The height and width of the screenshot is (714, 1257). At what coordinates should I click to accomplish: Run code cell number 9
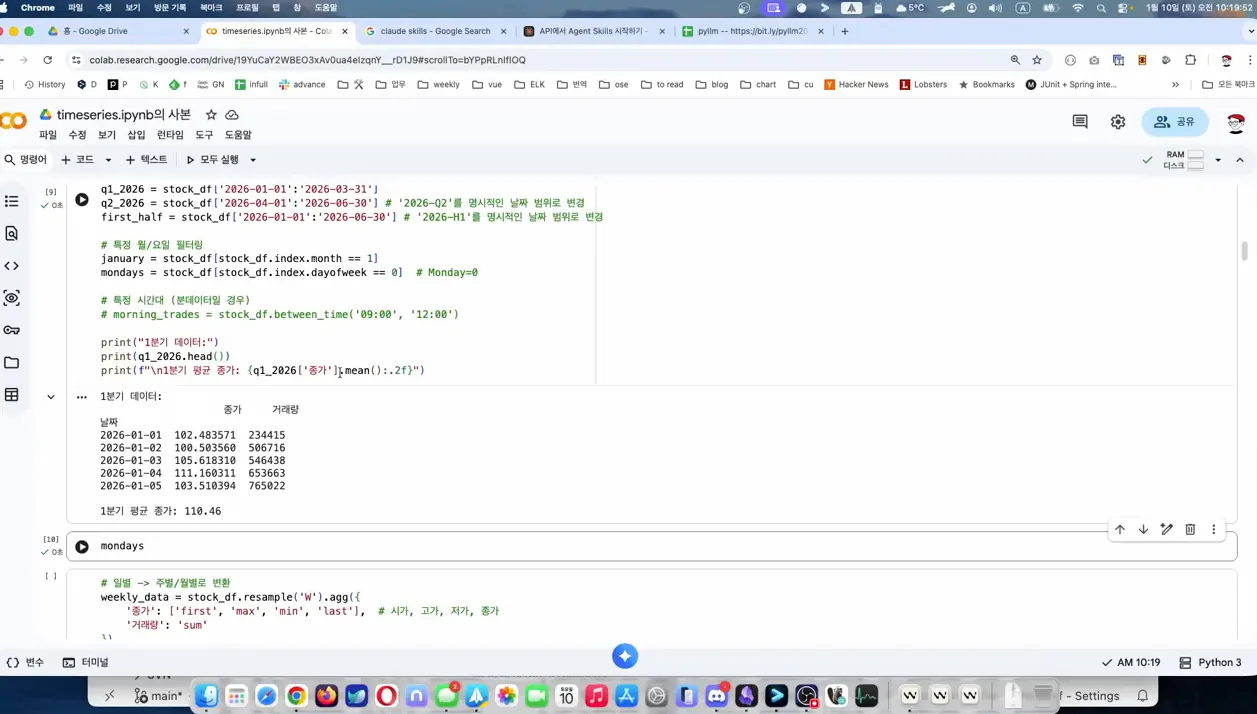point(82,200)
